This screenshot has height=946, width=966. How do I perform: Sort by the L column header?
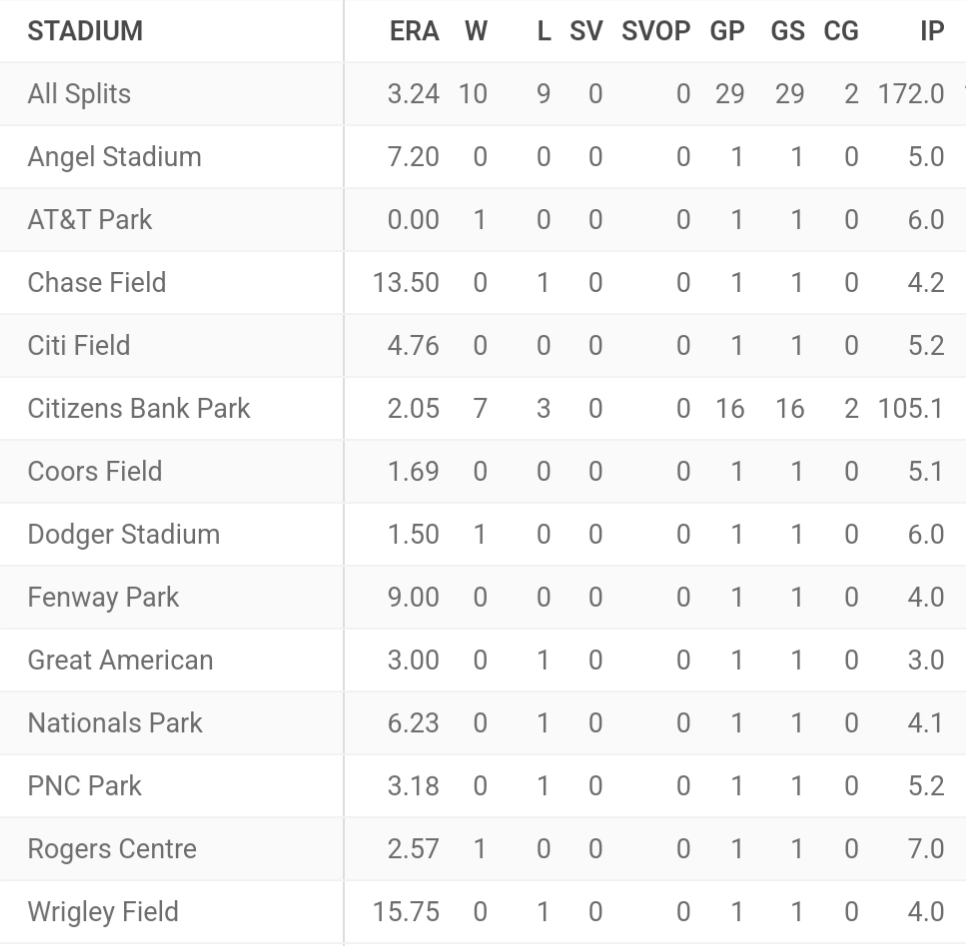543,31
